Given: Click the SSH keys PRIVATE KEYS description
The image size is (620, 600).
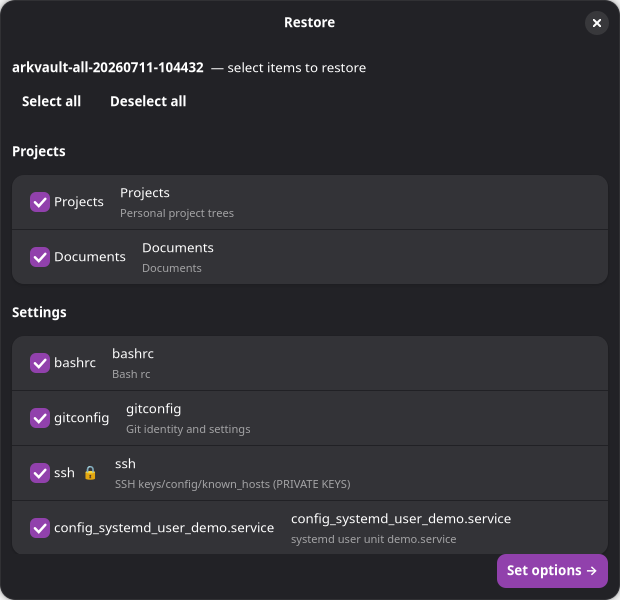Looking at the screenshot, I should 232,484.
